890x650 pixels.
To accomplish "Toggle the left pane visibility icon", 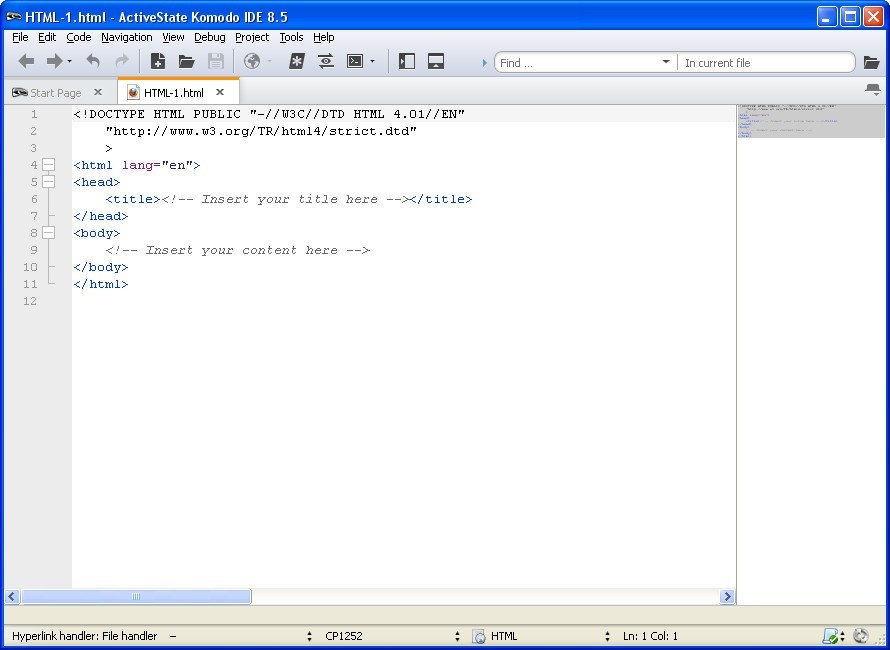I will coord(407,61).
